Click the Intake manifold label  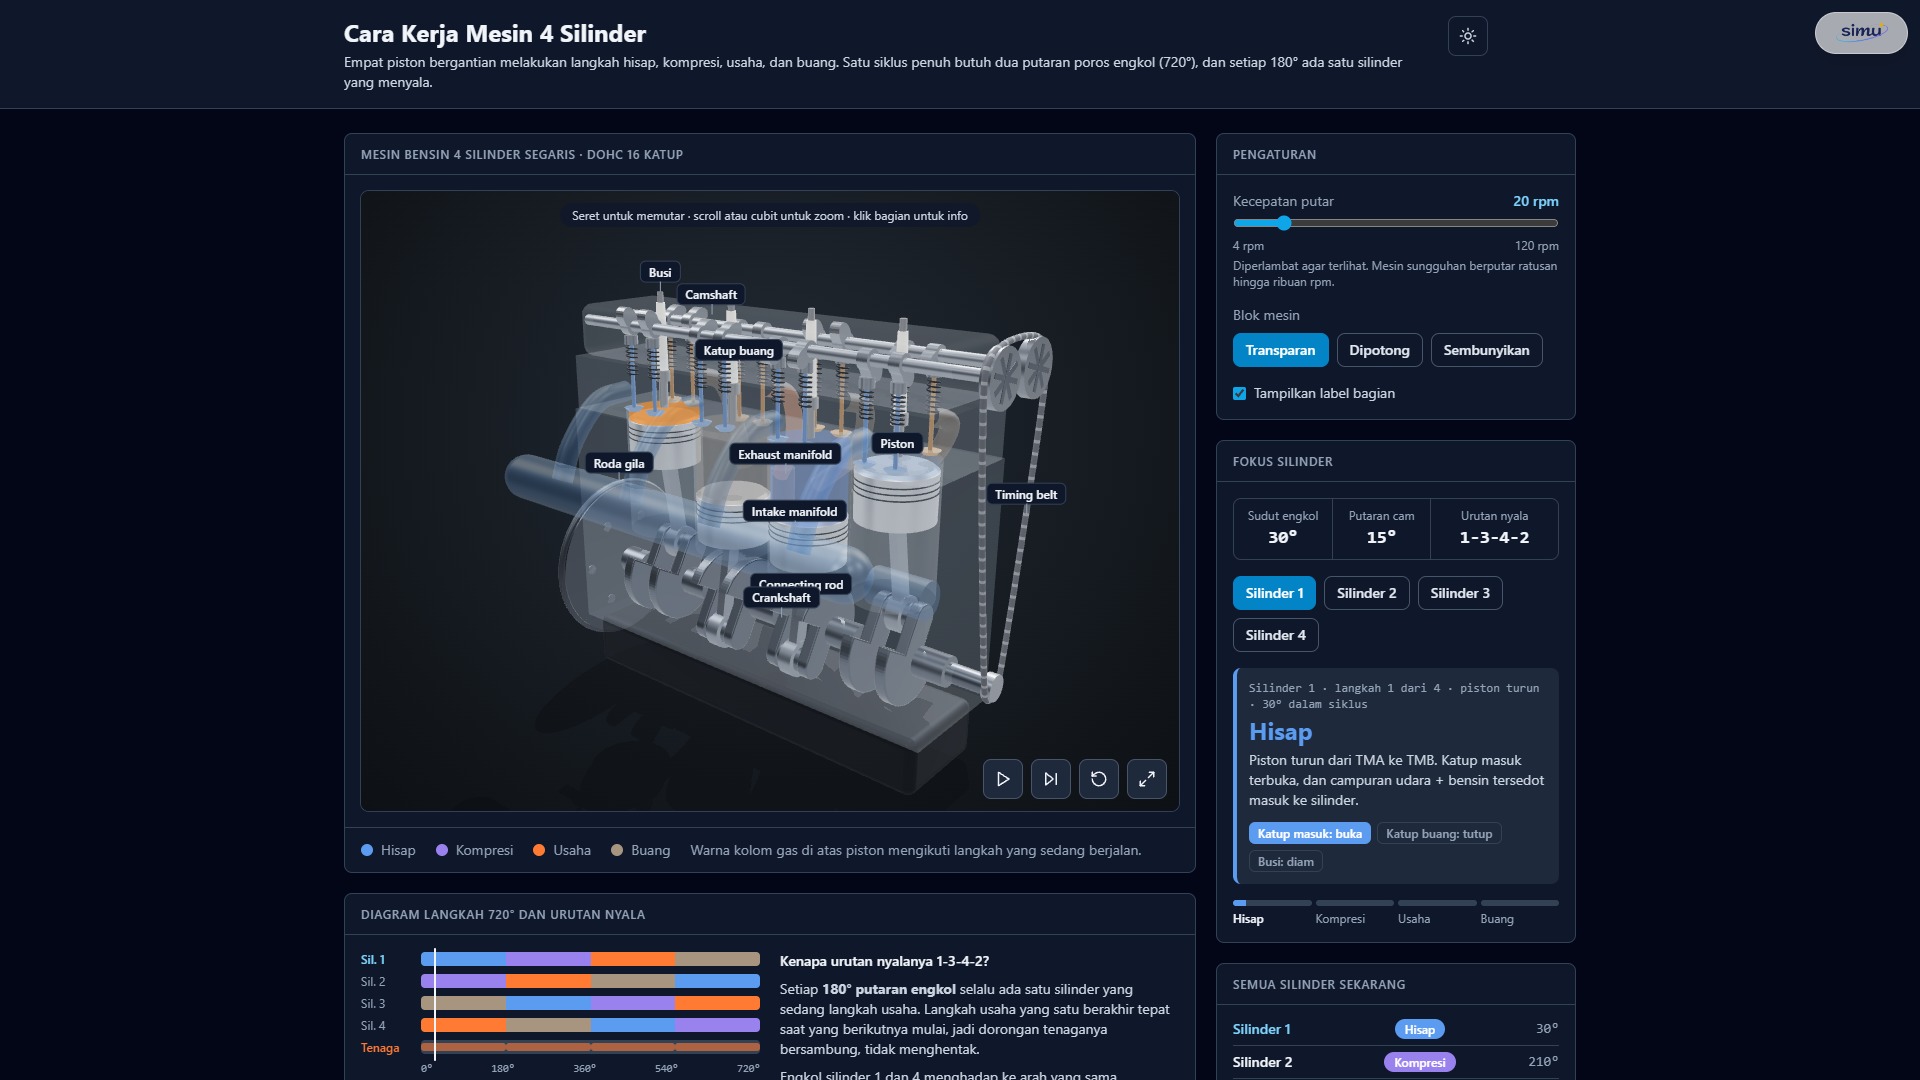(794, 511)
